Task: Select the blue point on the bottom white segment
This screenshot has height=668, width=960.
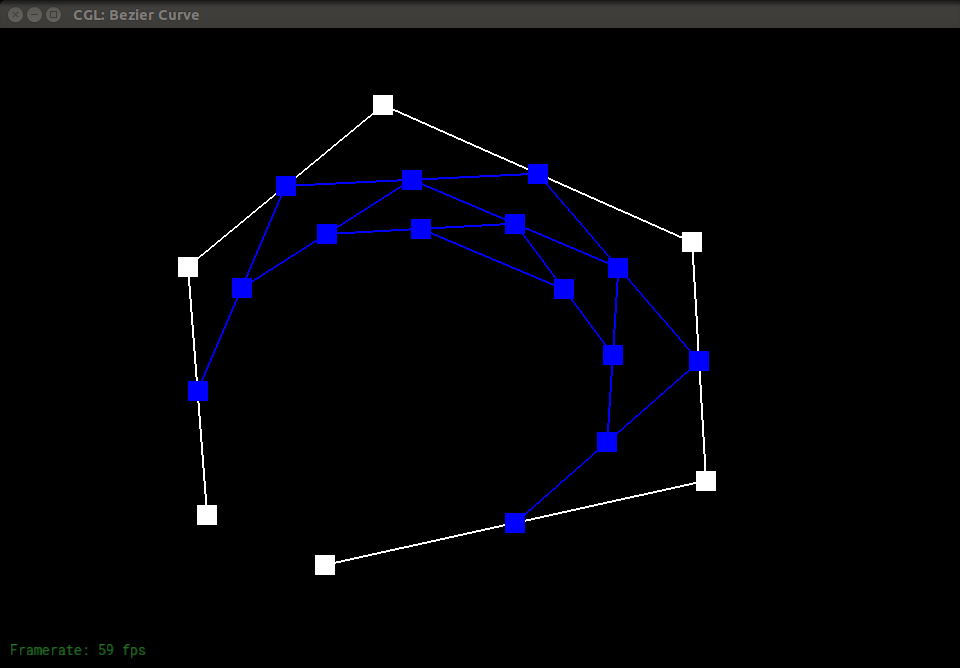Action: coord(515,523)
